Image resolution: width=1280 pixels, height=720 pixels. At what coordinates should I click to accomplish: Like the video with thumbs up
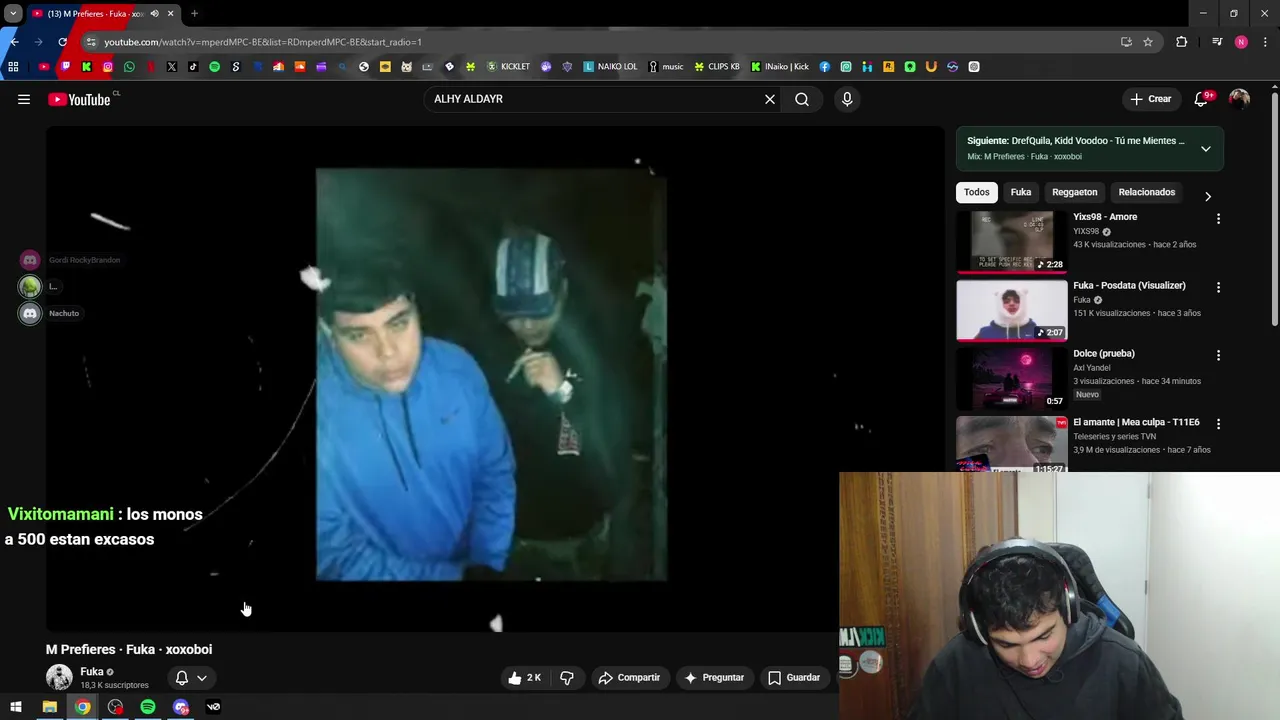click(524, 678)
